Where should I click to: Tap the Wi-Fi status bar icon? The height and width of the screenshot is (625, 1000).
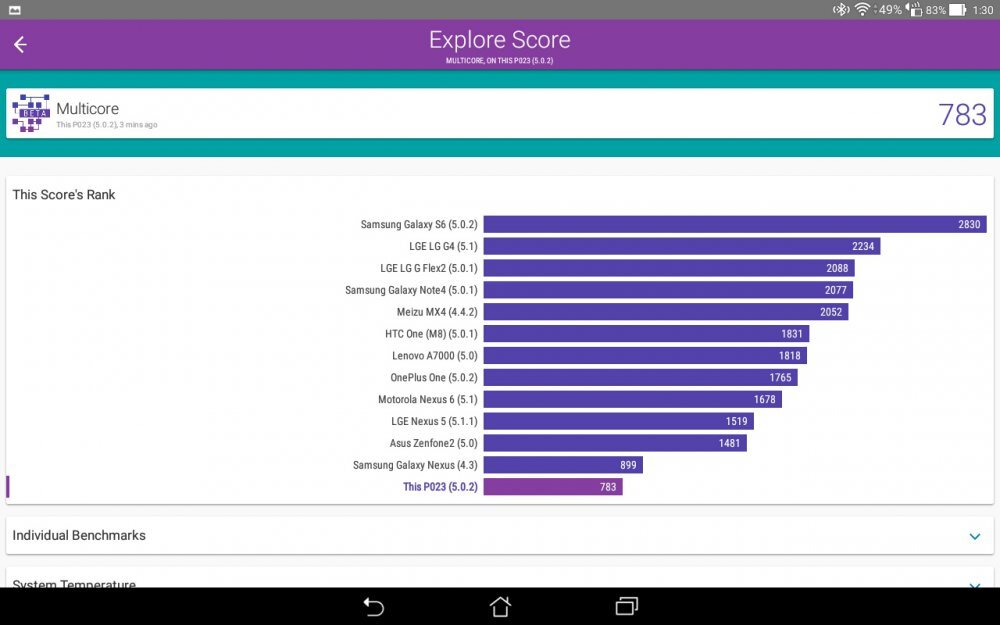pyautogui.click(x=862, y=9)
